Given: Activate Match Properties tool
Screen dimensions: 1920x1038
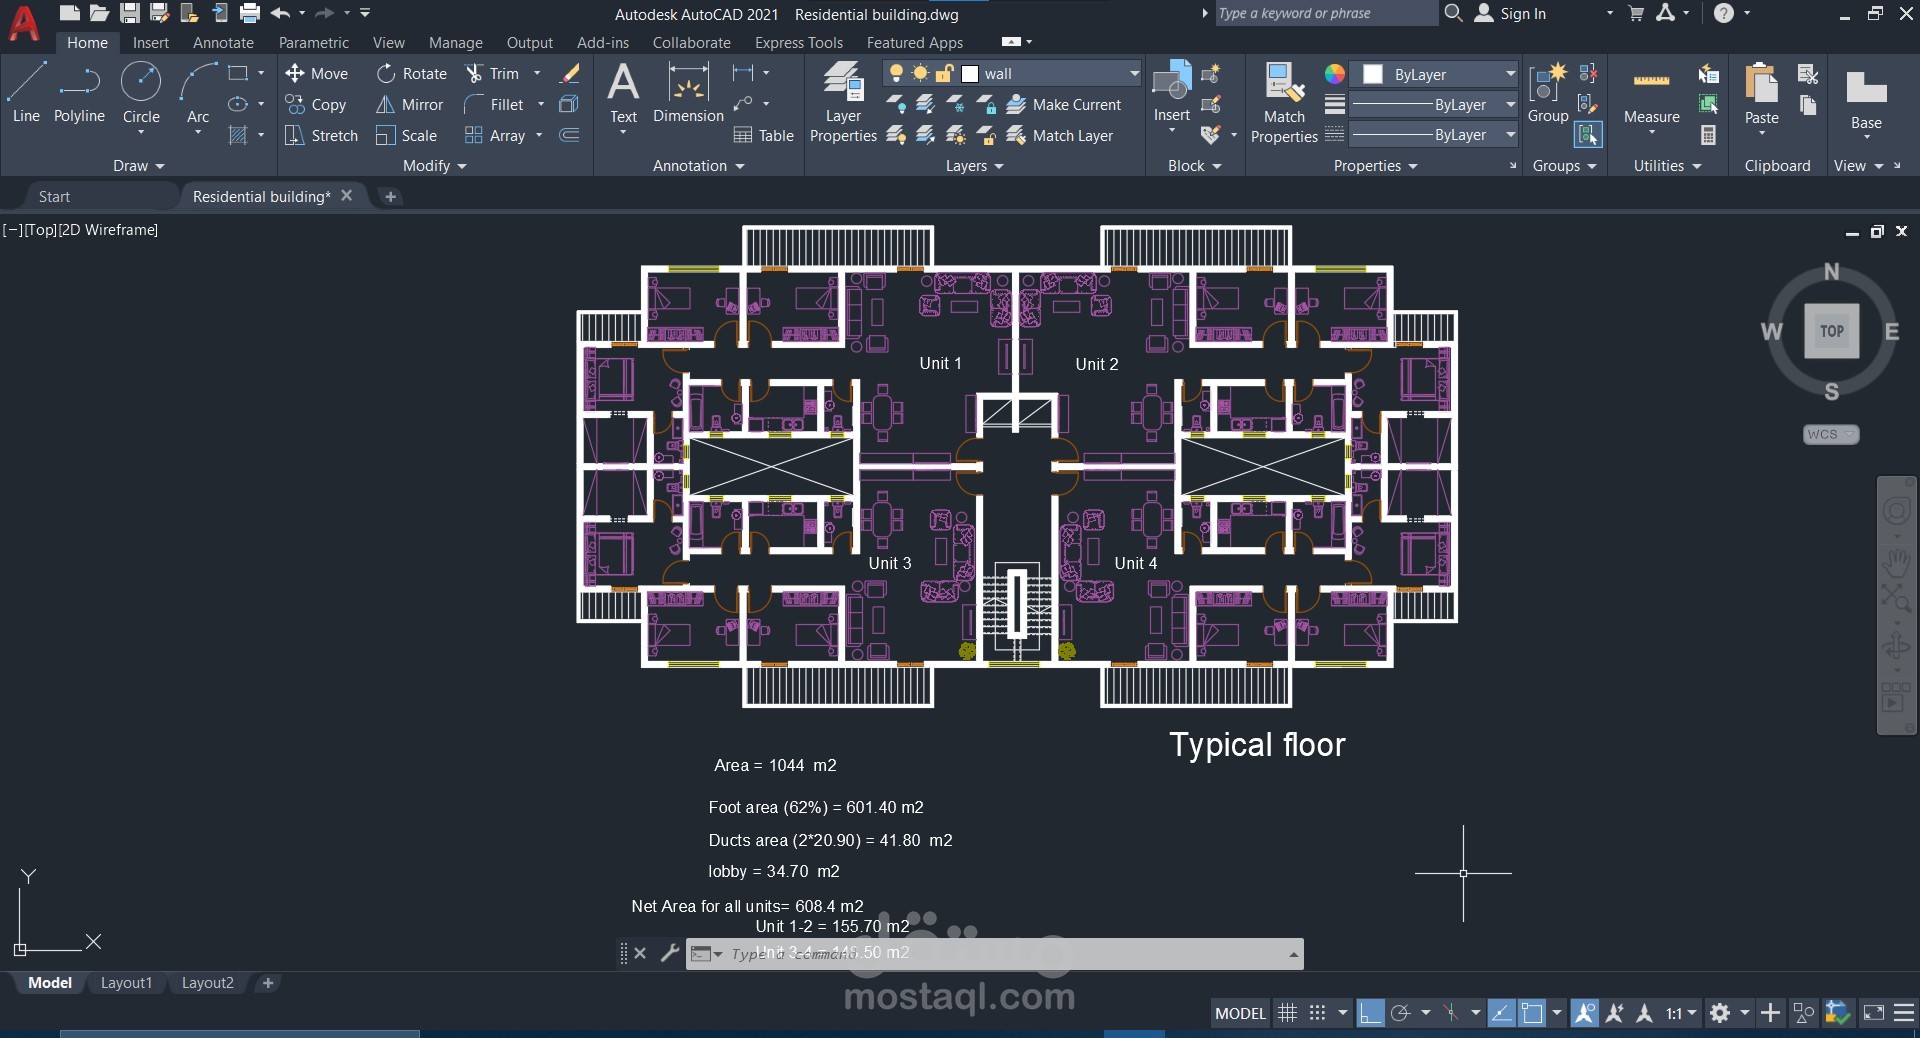Looking at the screenshot, I should point(1284,102).
